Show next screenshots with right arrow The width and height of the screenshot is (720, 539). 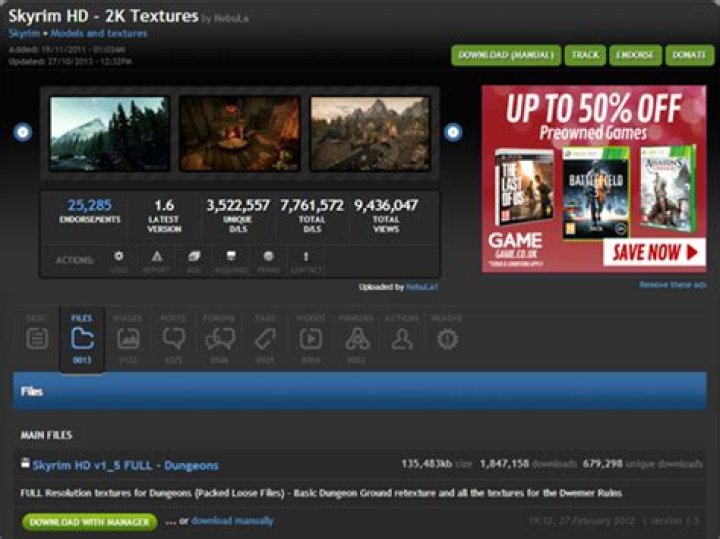click(453, 132)
